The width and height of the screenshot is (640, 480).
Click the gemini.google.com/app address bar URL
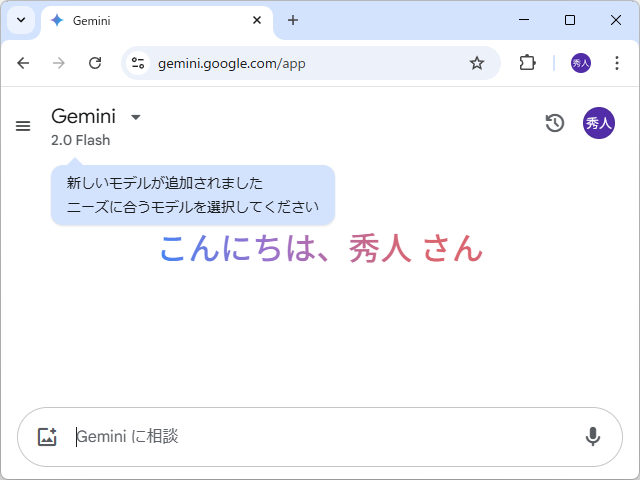[x=231, y=64]
